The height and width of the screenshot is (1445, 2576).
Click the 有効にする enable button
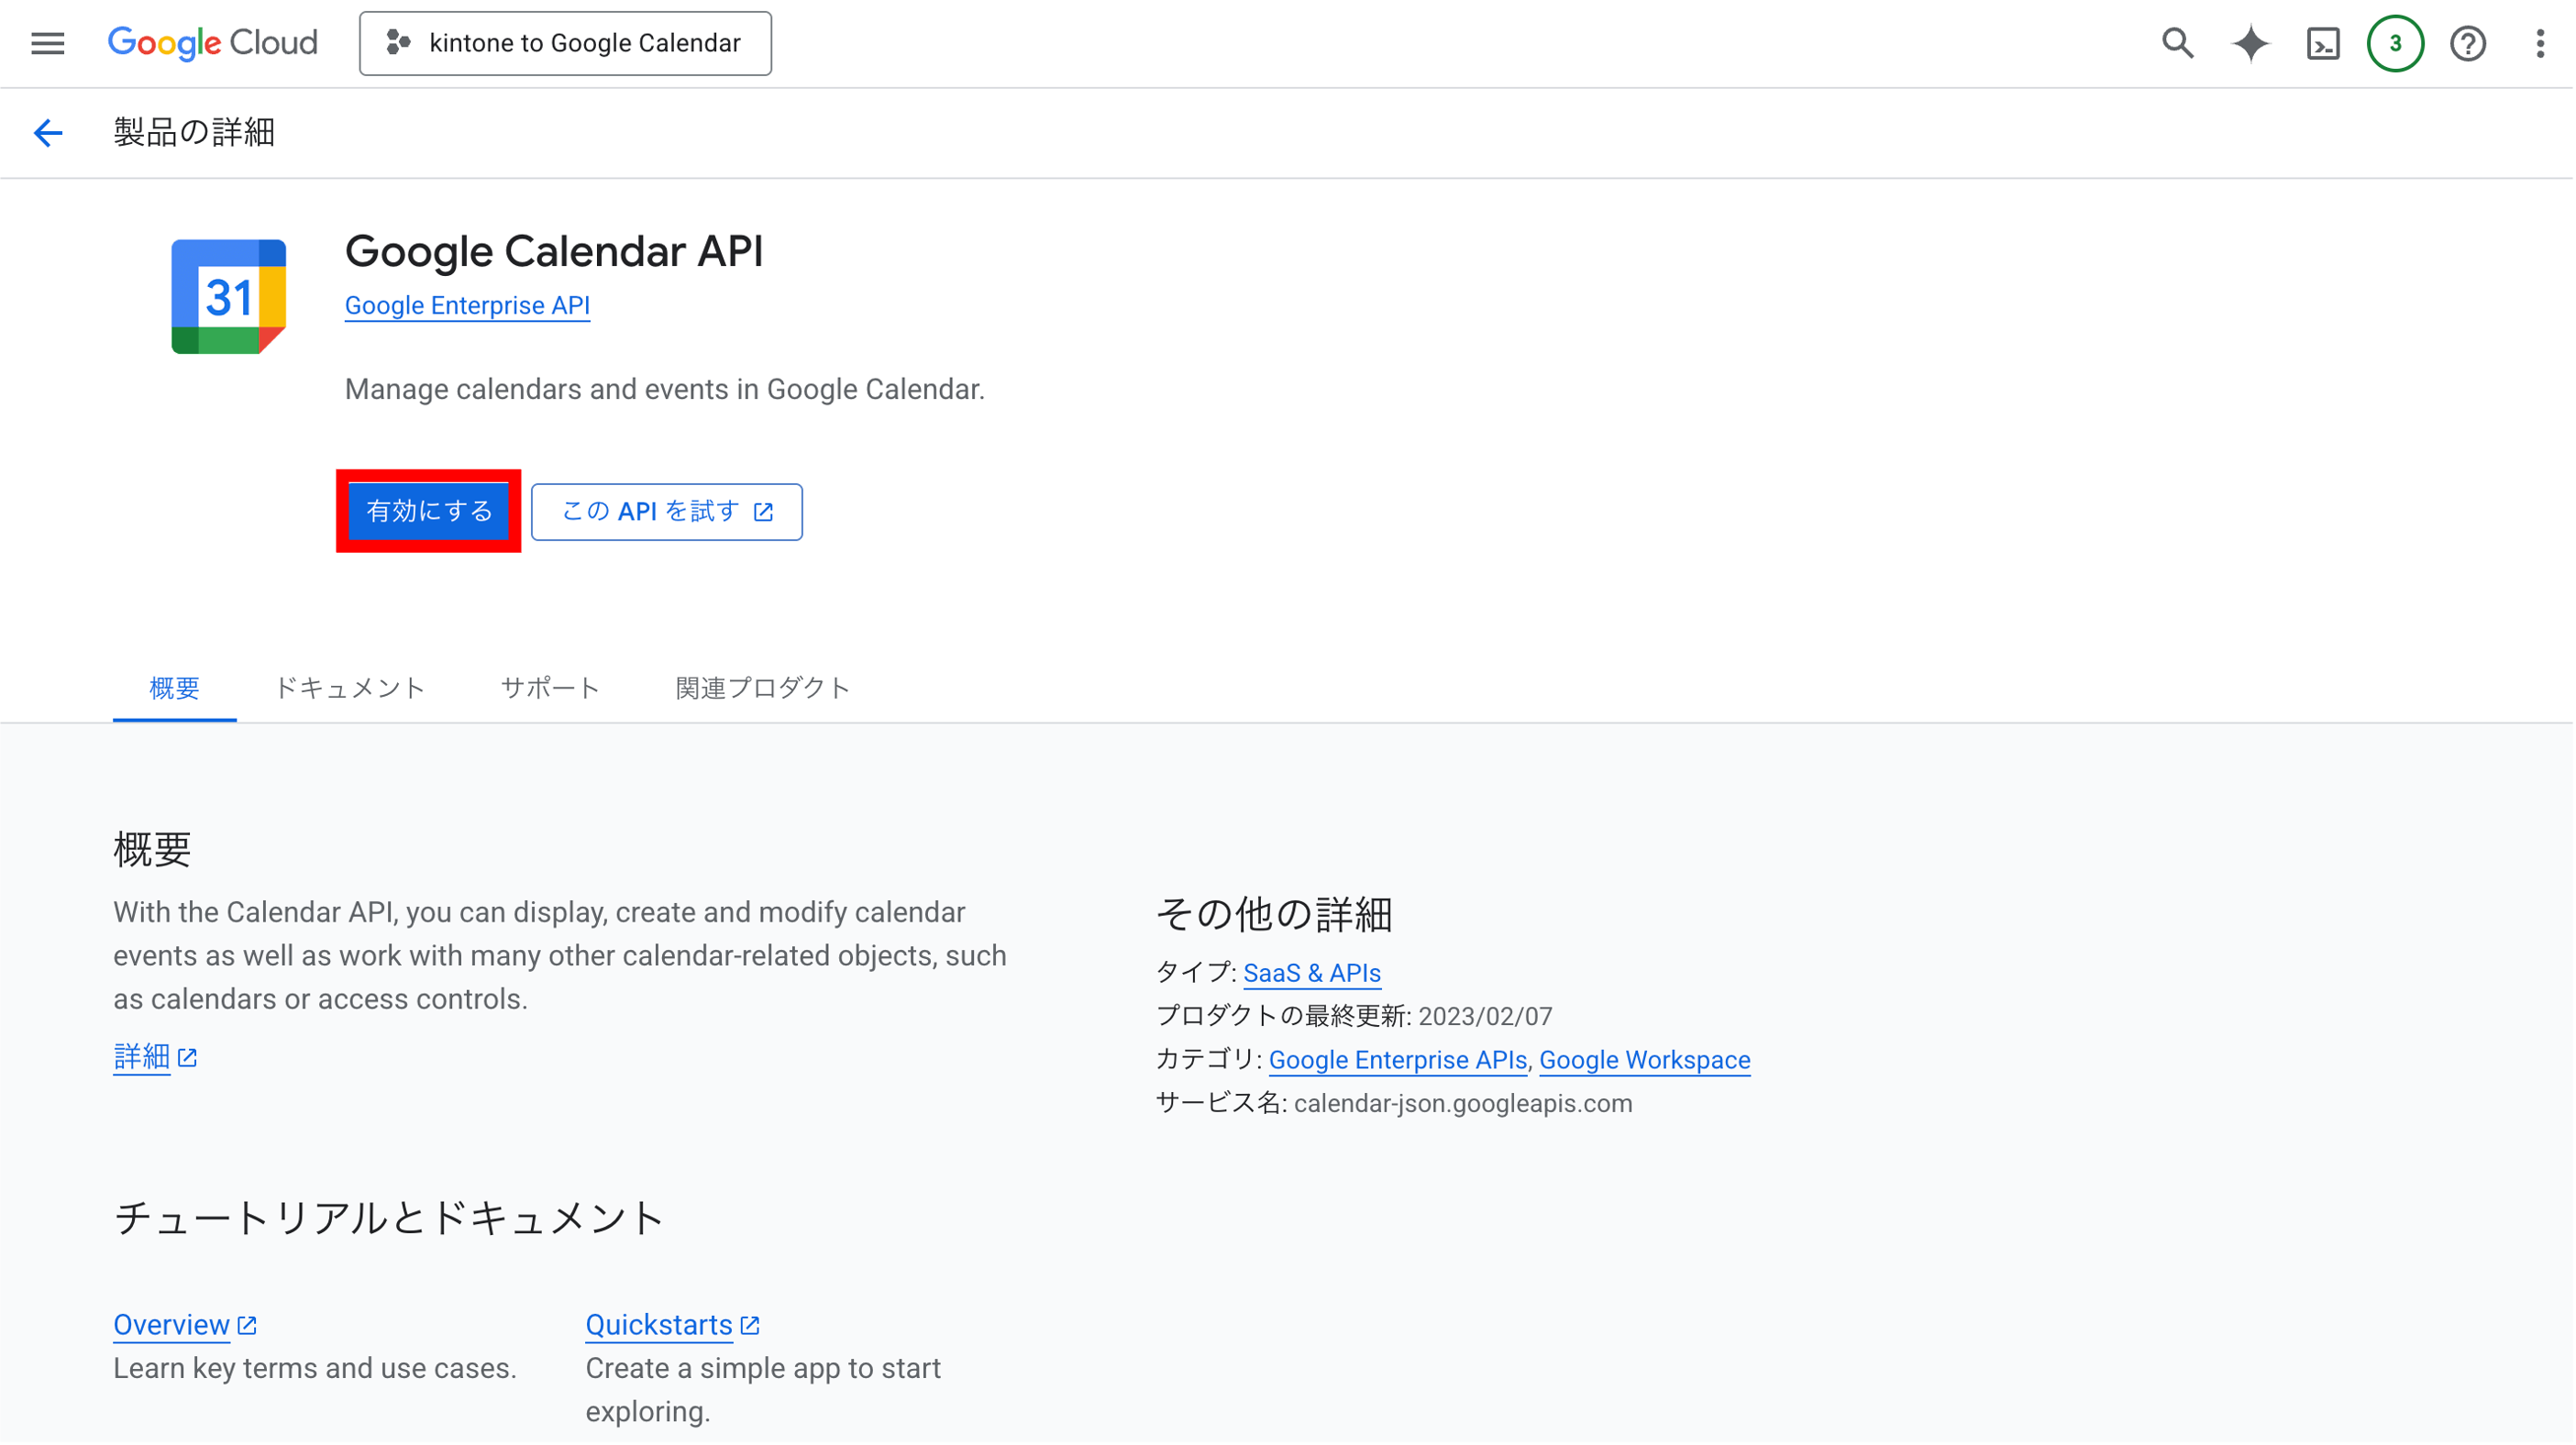pos(429,511)
